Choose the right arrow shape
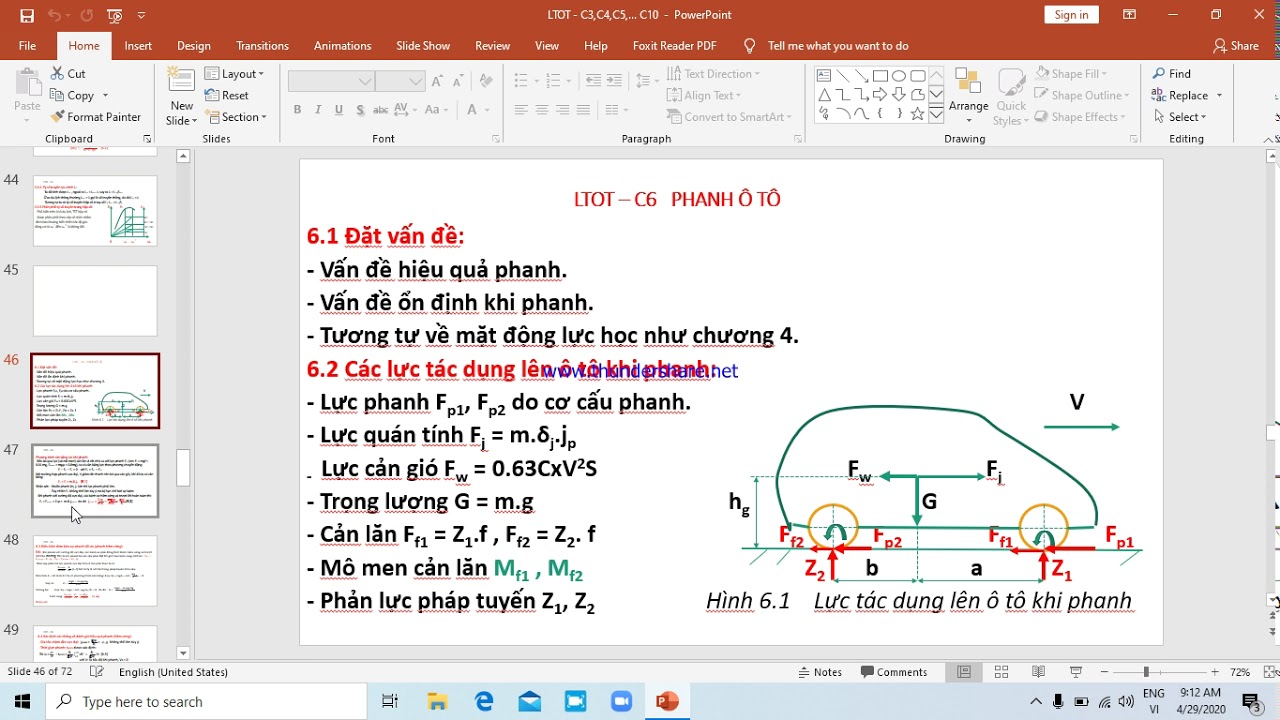1280x720 pixels. coord(880,95)
